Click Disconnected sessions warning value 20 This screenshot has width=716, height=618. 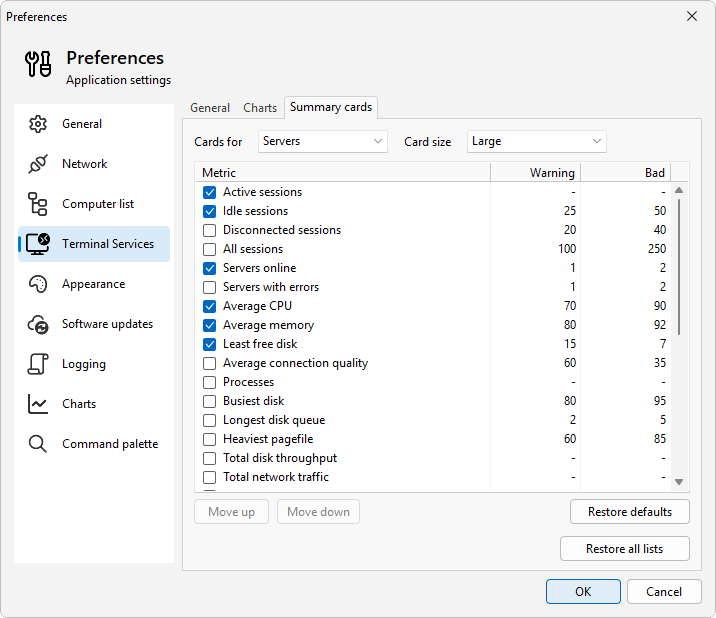click(569, 230)
